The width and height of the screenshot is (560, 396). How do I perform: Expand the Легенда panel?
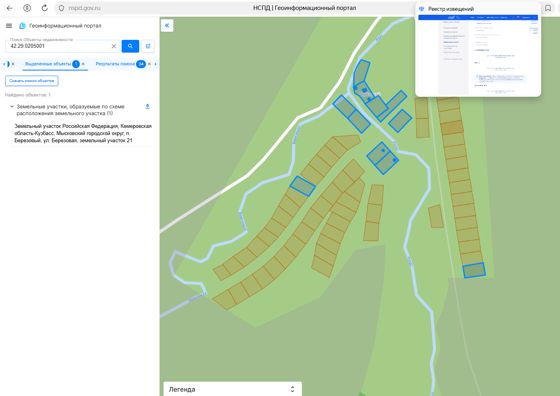[x=232, y=389]
